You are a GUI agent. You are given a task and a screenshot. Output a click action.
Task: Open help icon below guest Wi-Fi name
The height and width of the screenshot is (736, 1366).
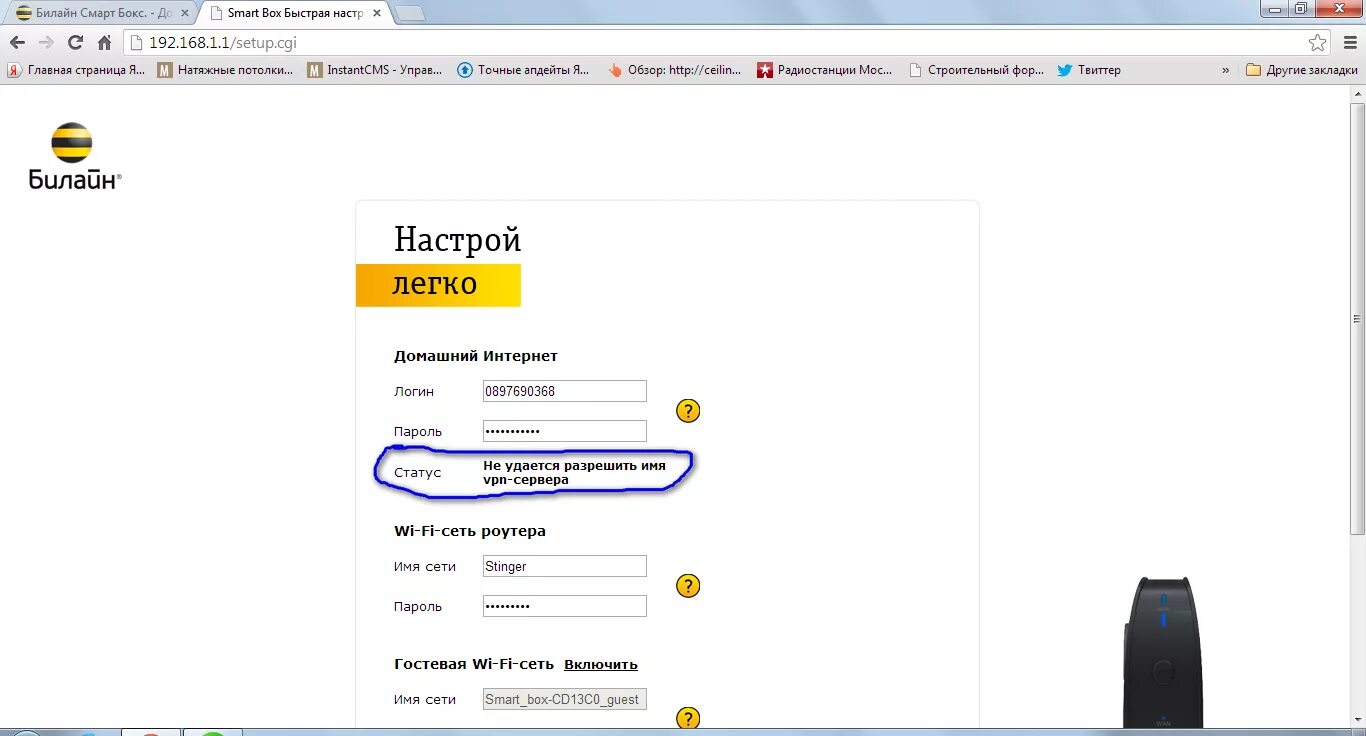(688, 718)
